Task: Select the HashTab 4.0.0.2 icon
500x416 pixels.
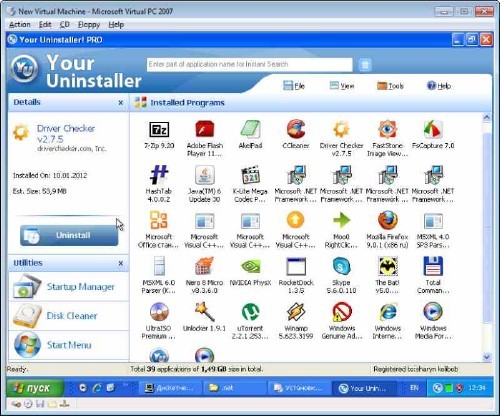Action: click(159, 175)
